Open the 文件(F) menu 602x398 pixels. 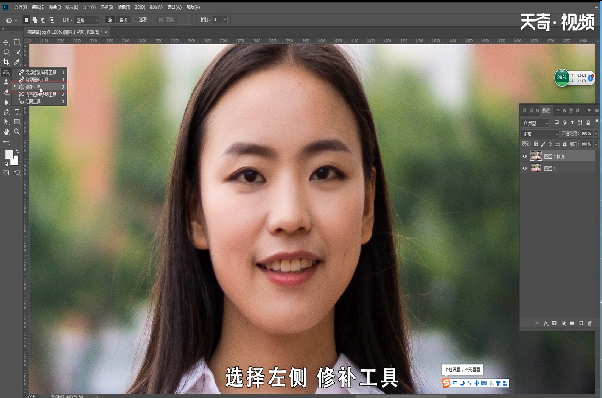pos(20,7)
